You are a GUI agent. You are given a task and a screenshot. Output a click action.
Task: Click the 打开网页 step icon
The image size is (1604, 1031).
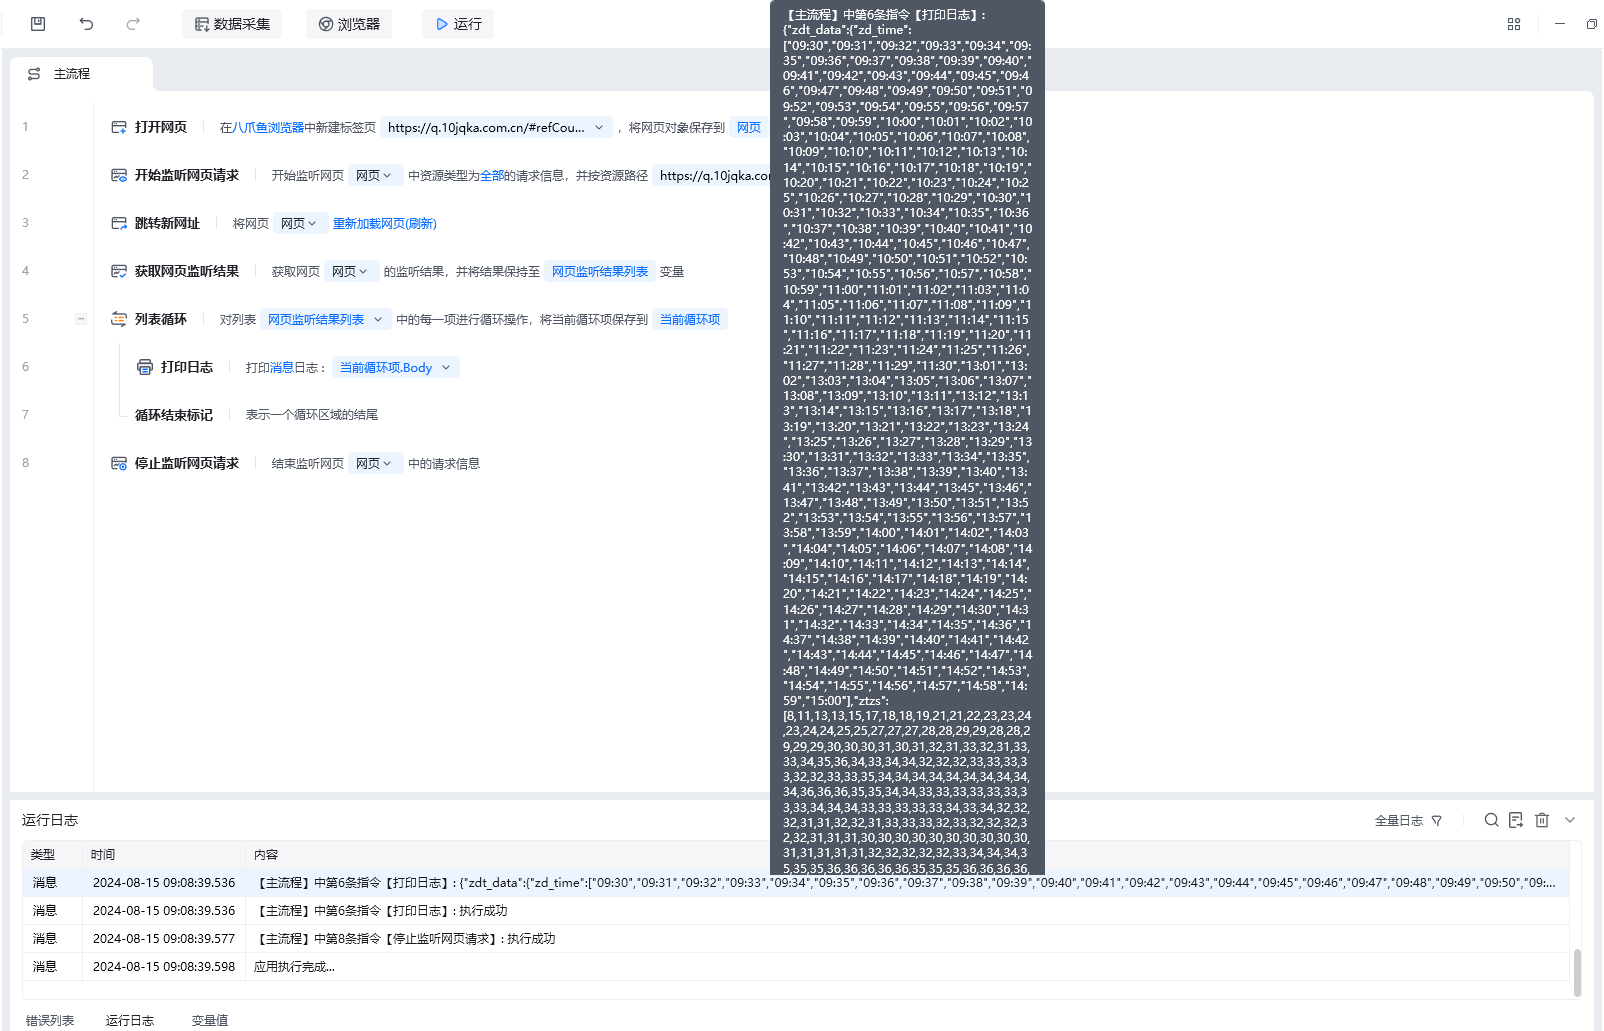coord(119,127)
